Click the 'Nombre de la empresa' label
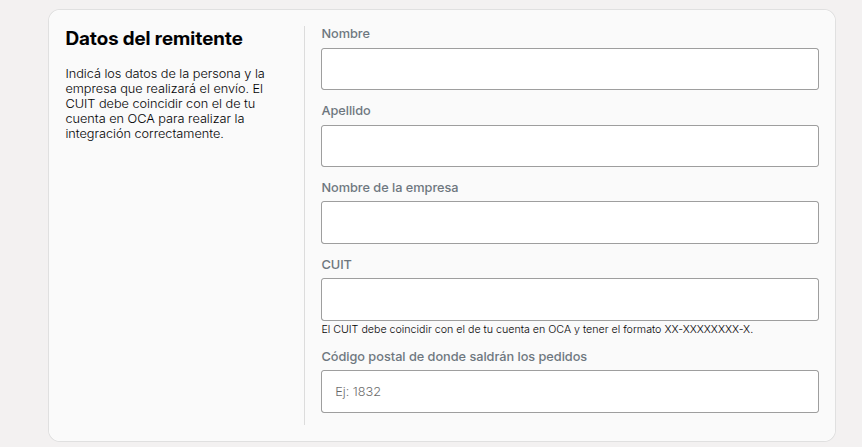This screenshot has height=447, width=862. coord(390,187)
